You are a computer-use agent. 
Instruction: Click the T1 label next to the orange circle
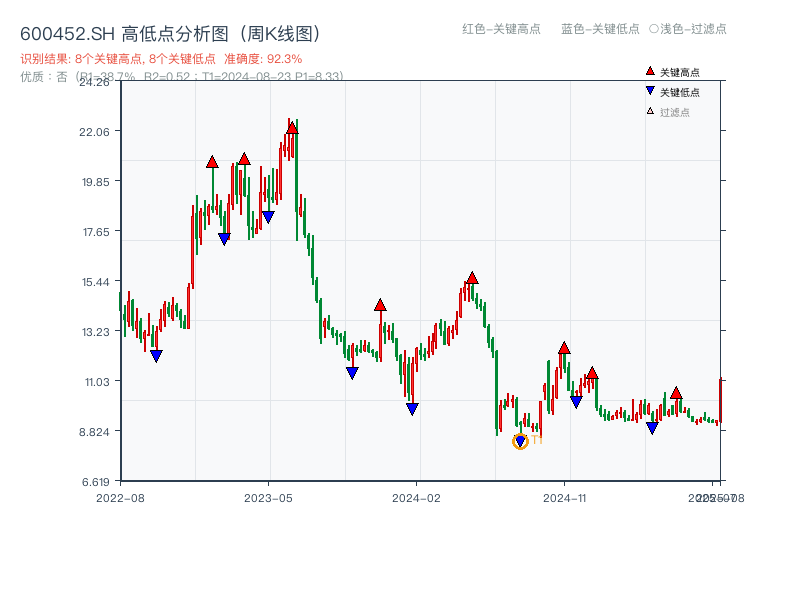[536, 438]
